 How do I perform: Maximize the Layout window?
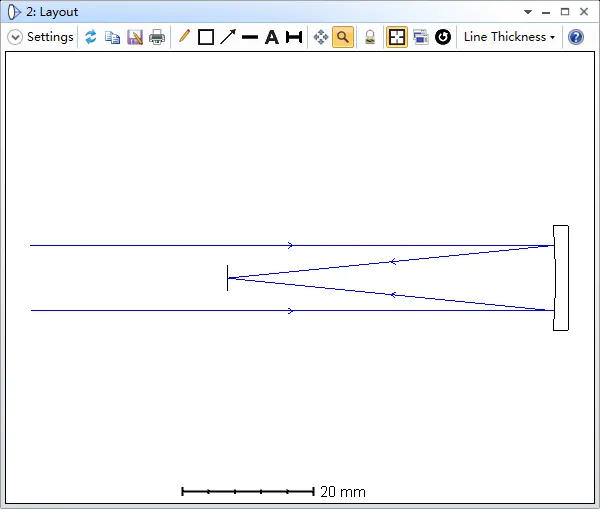565,12
